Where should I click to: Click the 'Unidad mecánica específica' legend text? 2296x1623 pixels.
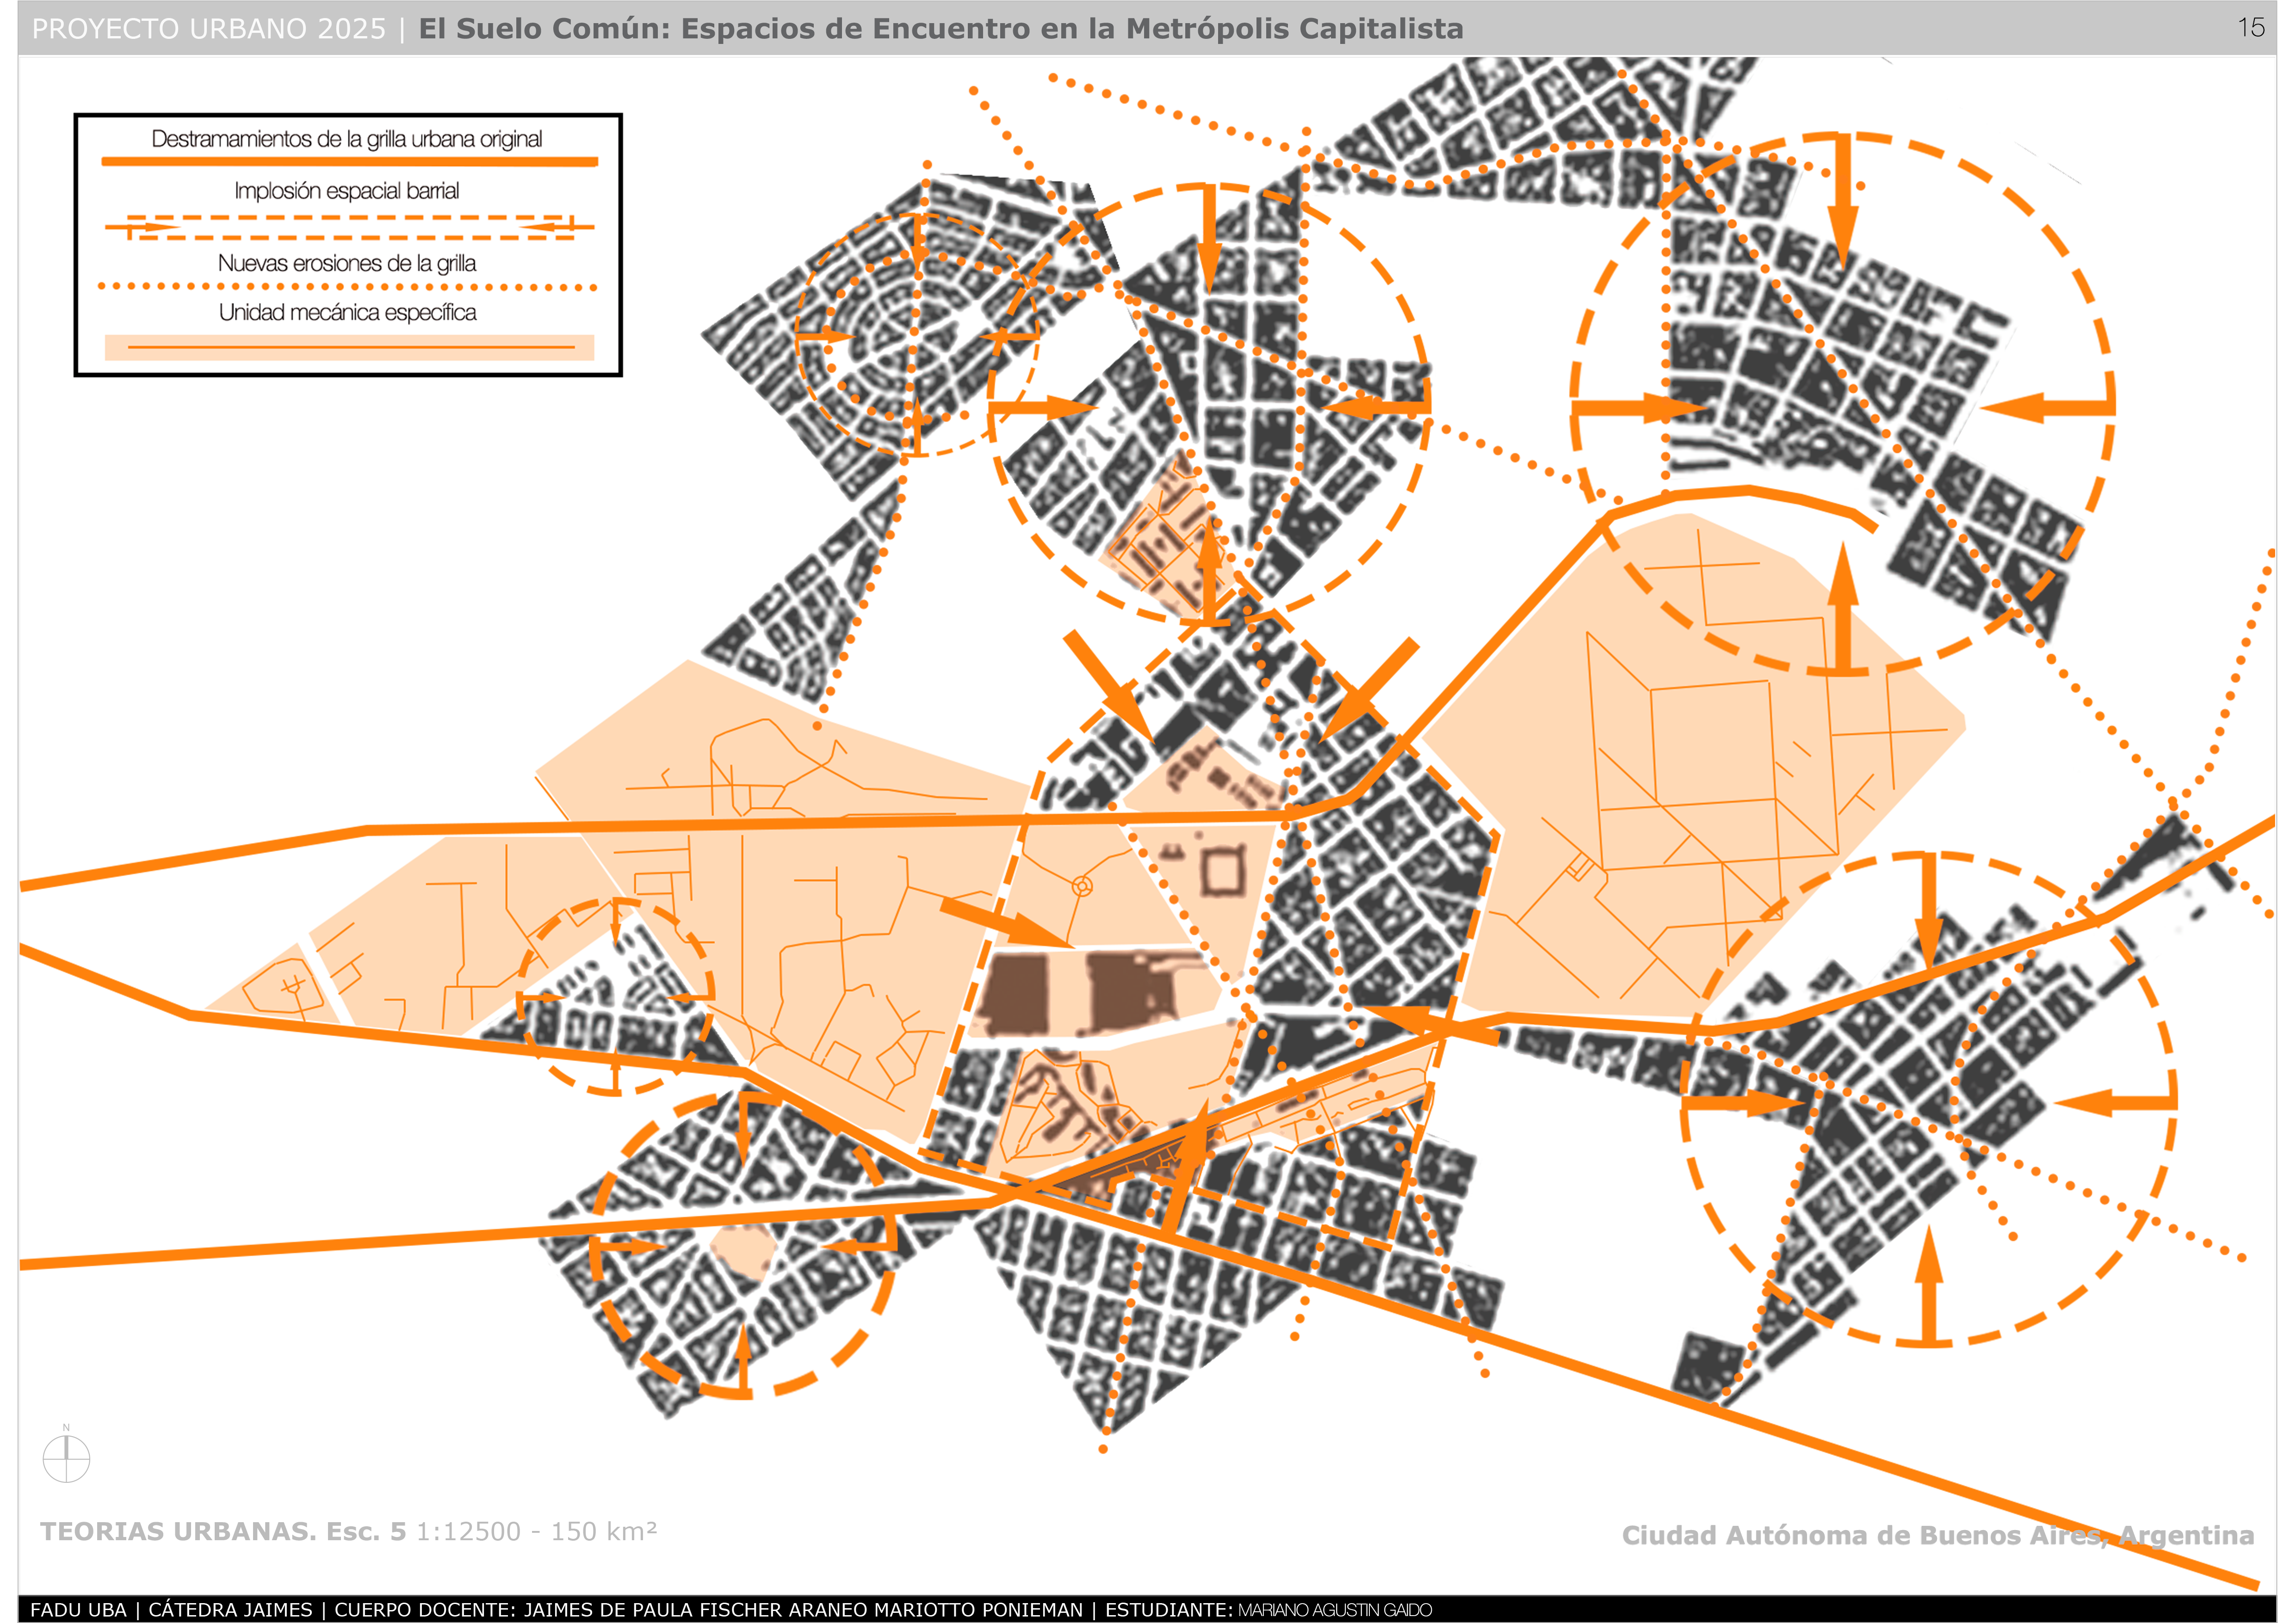tap(347, 312)
